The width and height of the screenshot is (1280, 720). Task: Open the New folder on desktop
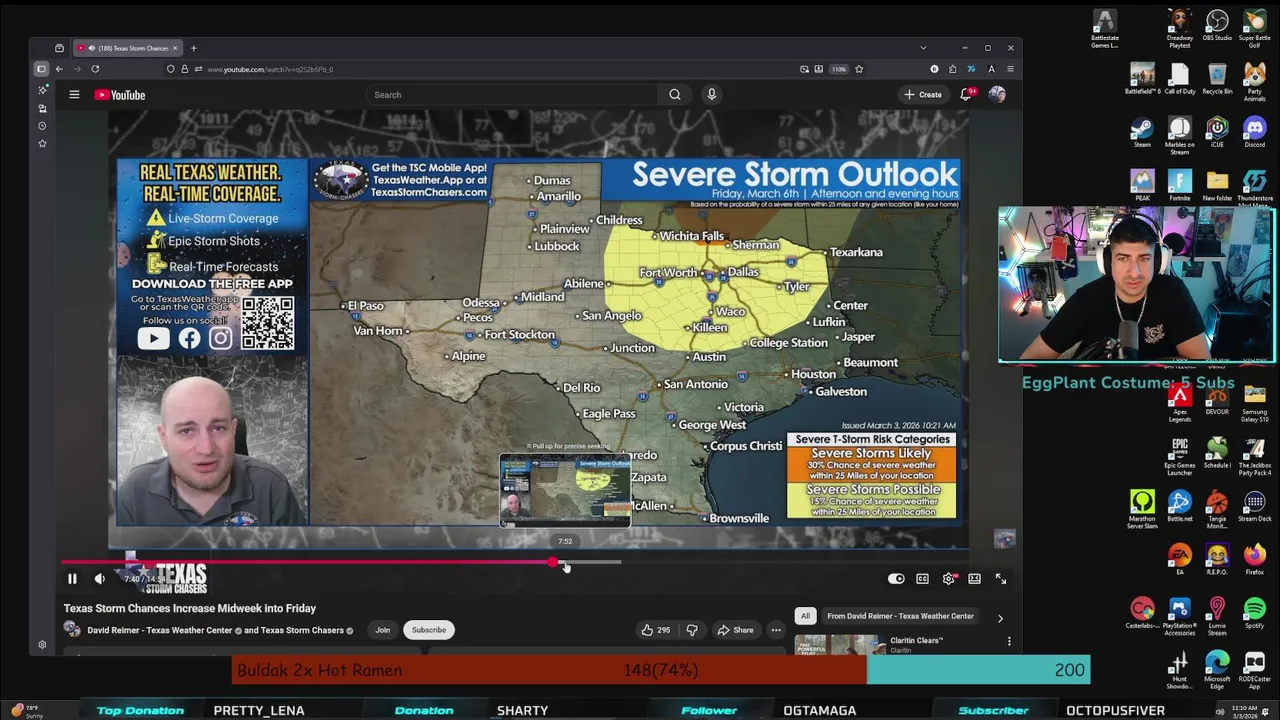point(1217,185)
